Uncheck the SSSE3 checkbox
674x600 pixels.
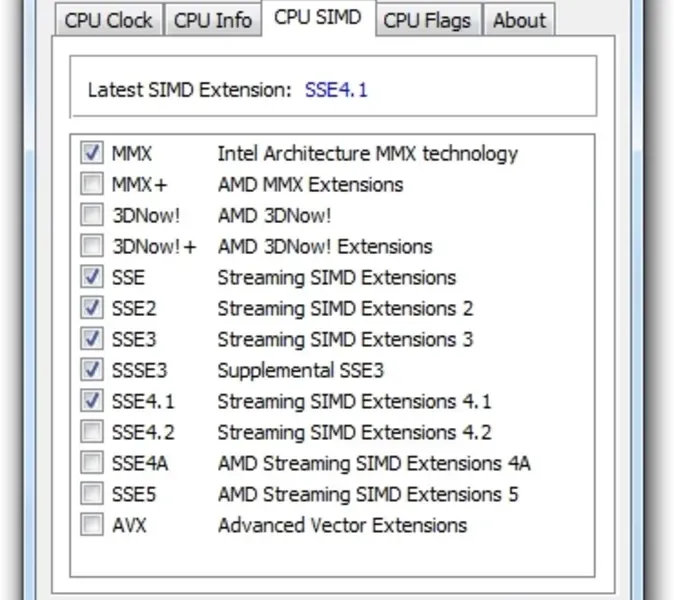(92, 370)
